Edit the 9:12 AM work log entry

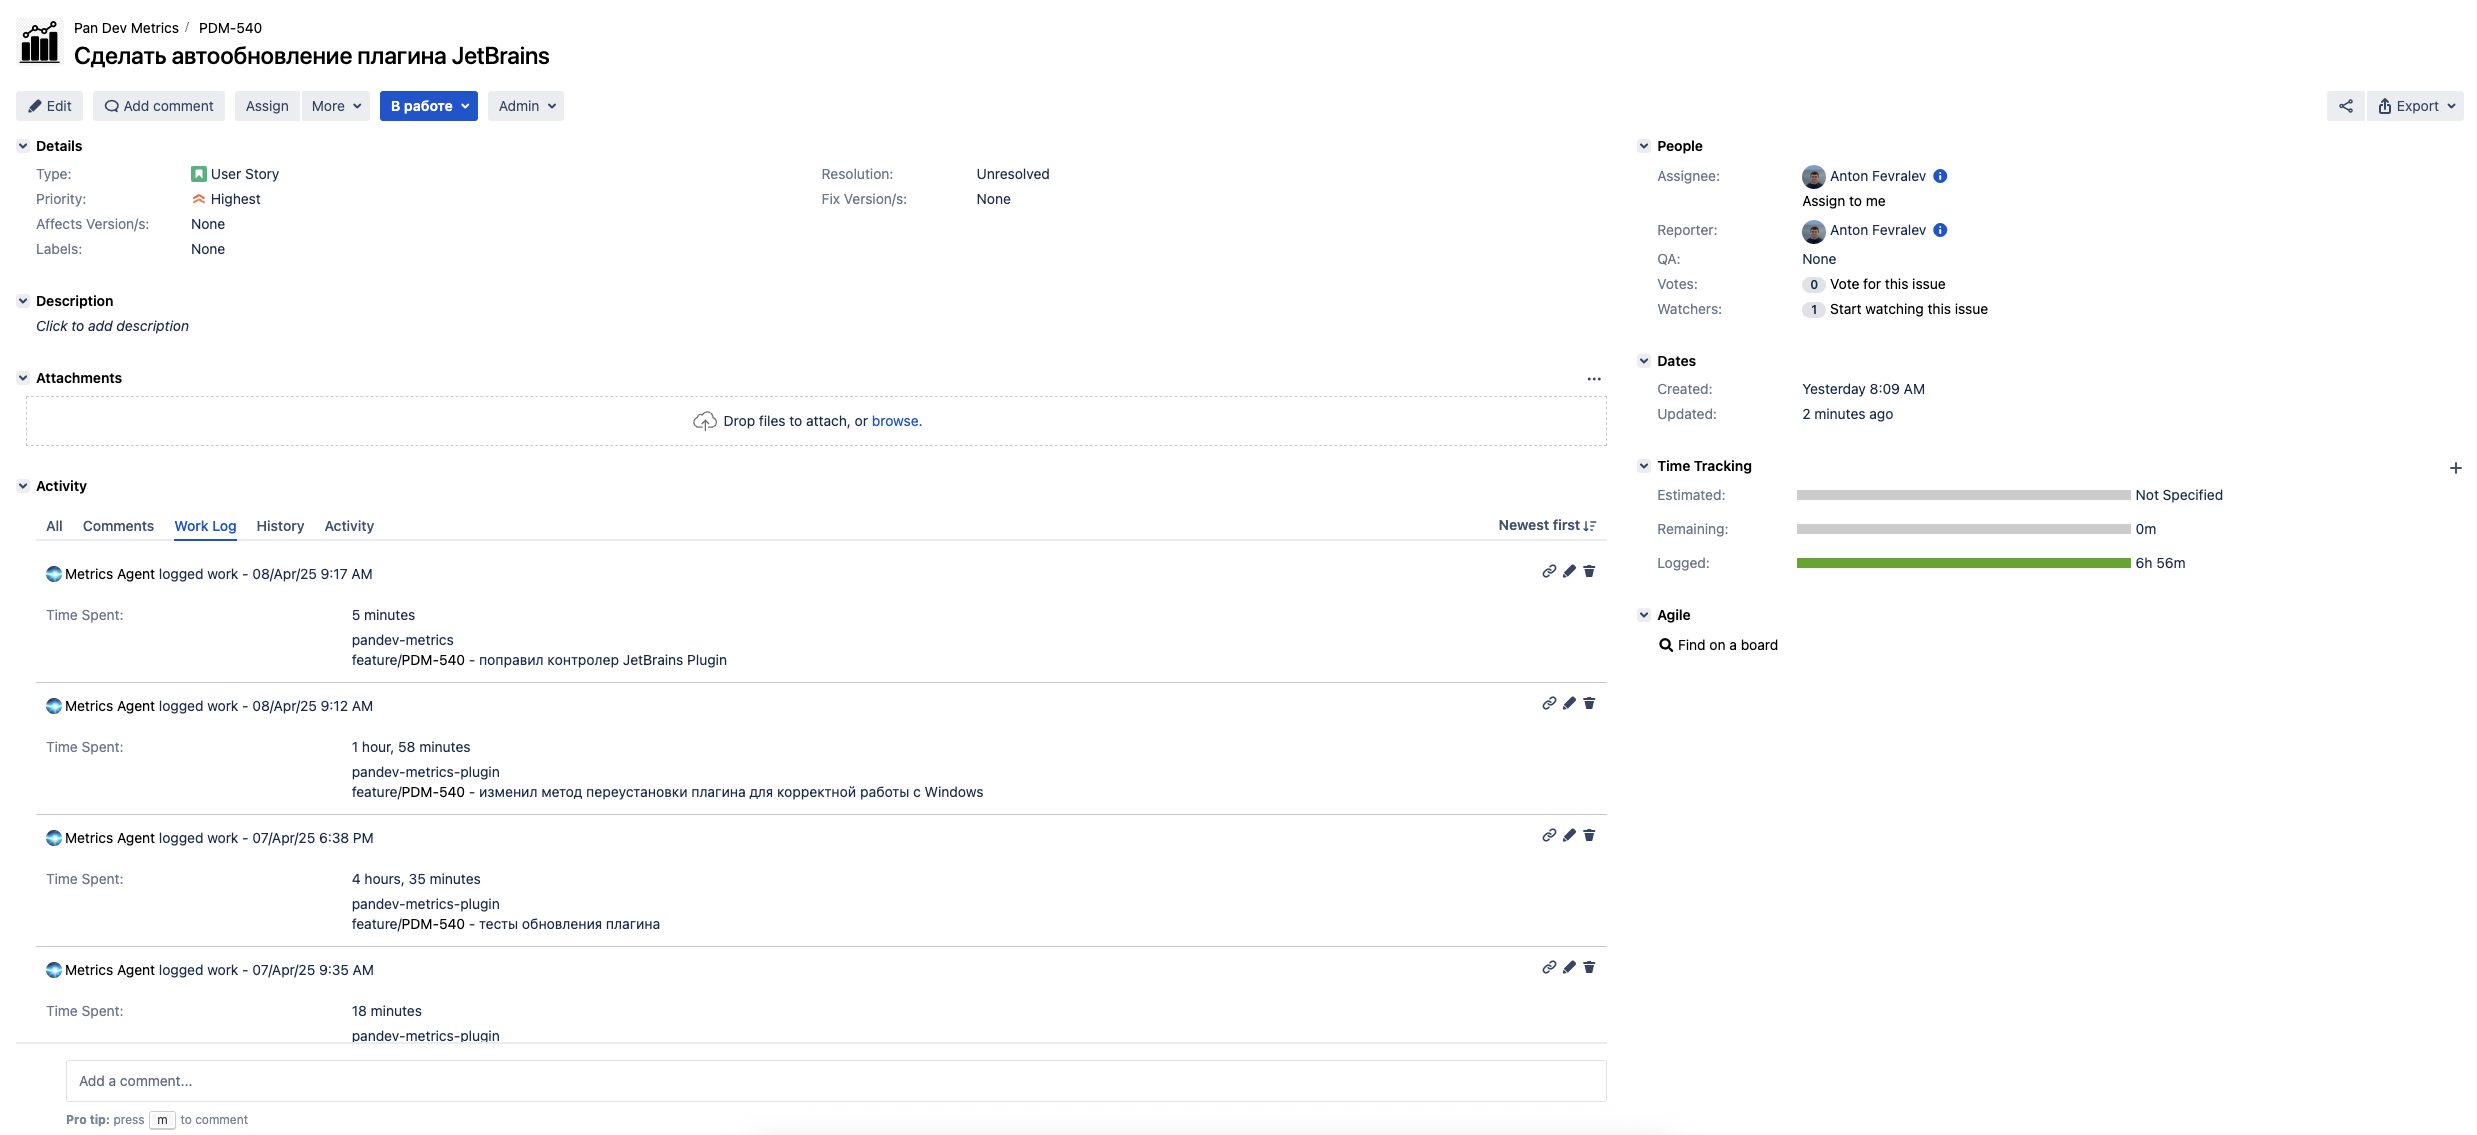point(1569,703)
